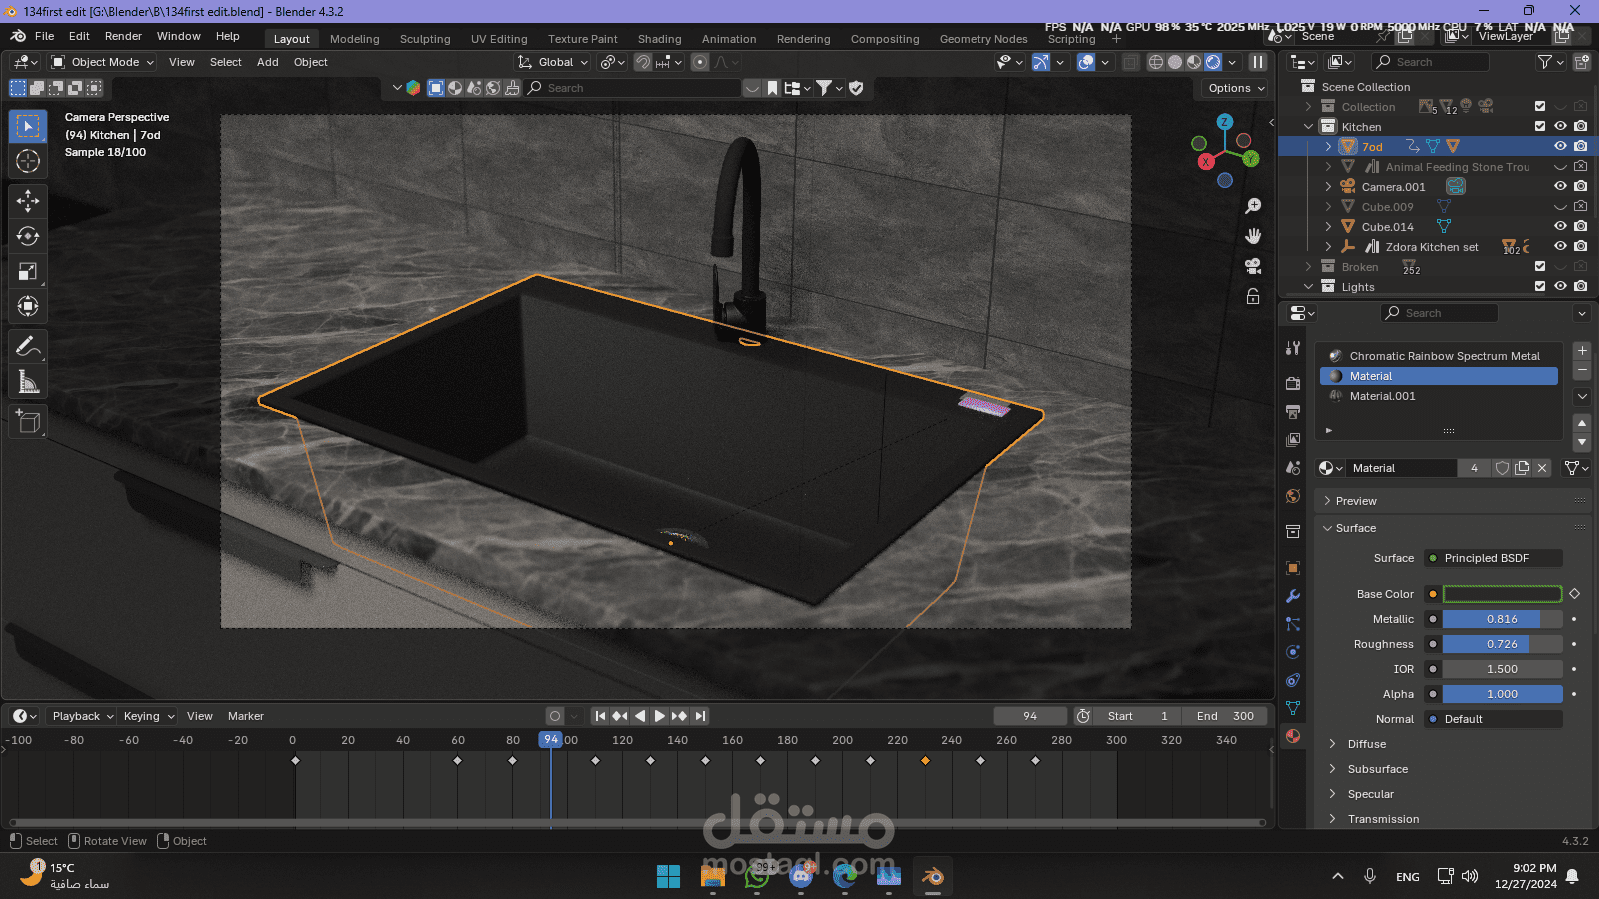
Task: Open the Marker timeline menu
Action: pos(245,716)
